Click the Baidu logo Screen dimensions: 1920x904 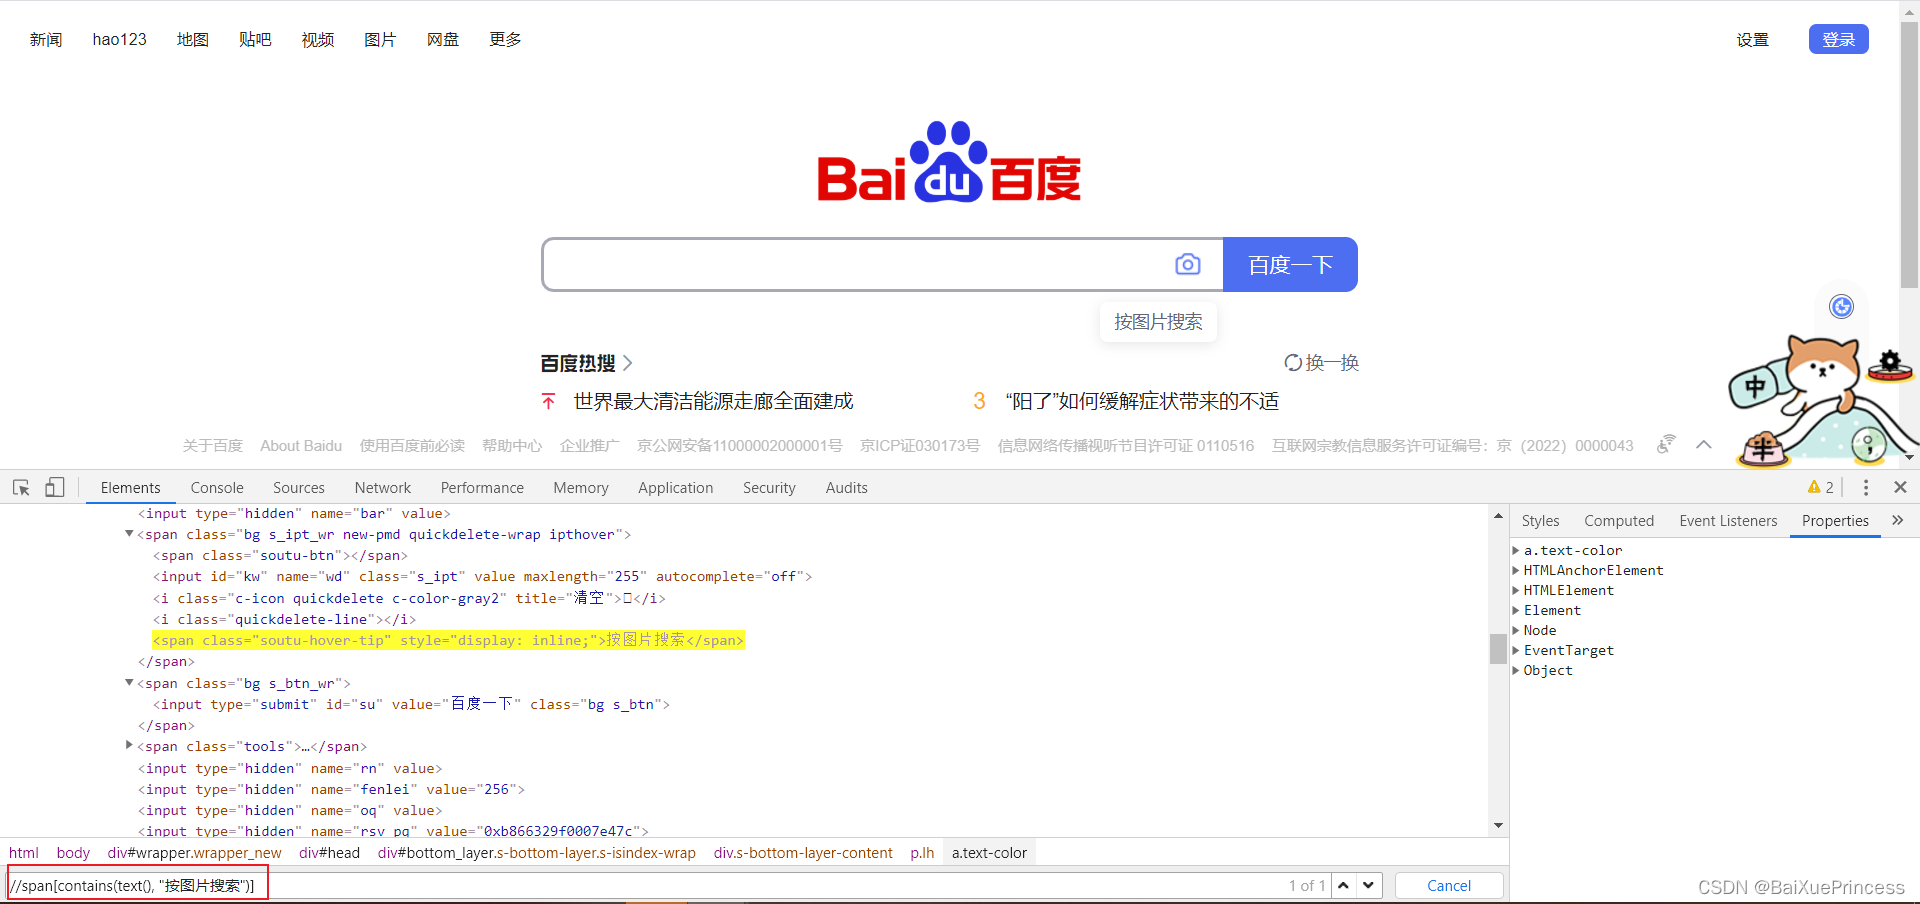pyautogui.click(x=949, y=162)
